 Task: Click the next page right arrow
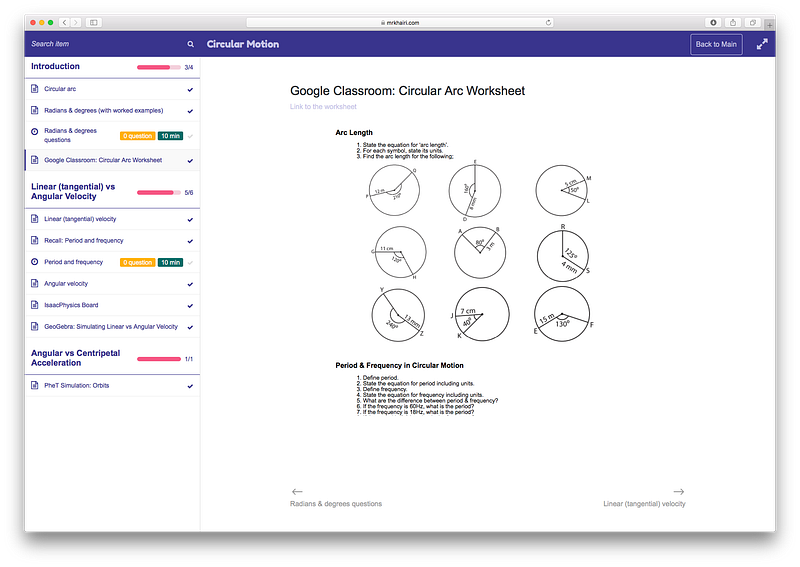pyautogui.click(x=679, y=491)
